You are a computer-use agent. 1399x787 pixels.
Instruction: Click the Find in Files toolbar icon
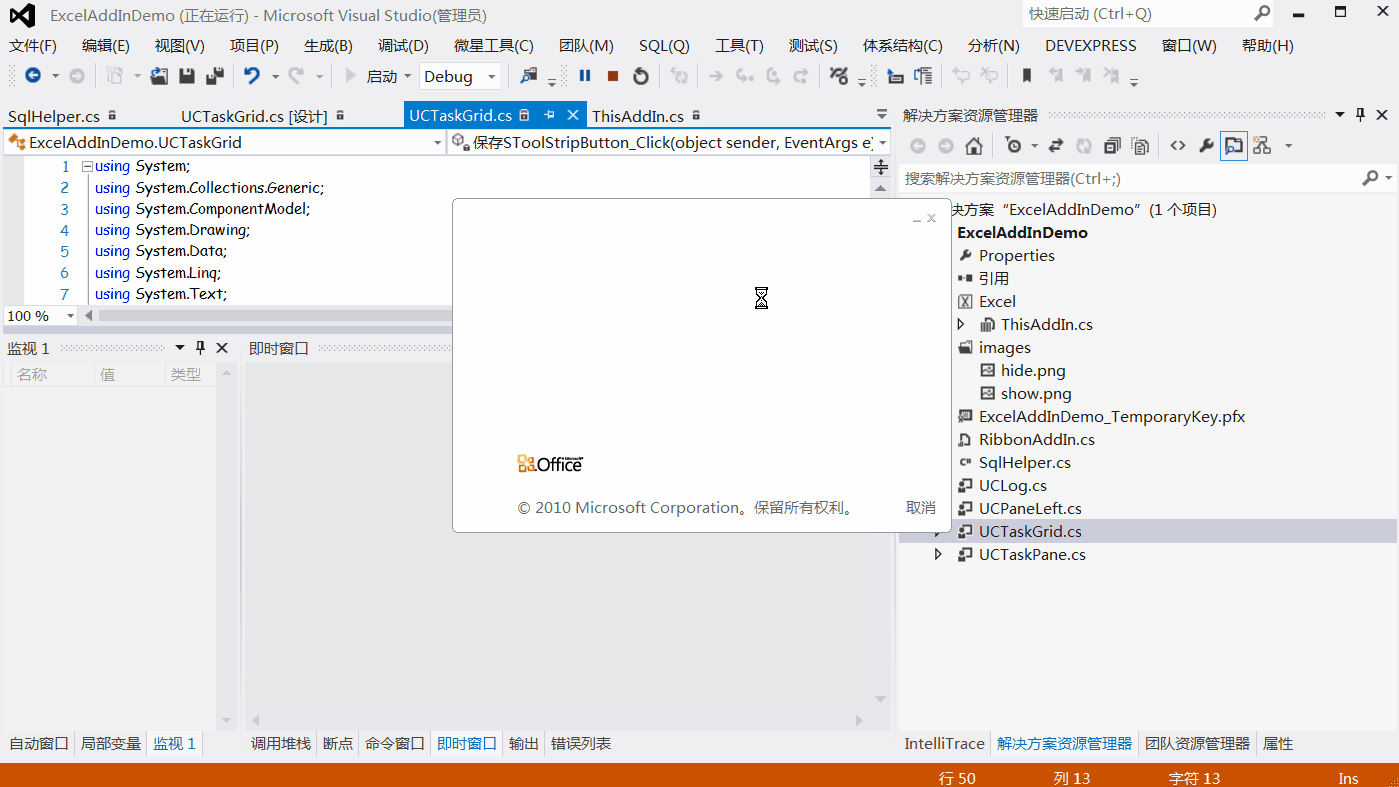(529, 76)
